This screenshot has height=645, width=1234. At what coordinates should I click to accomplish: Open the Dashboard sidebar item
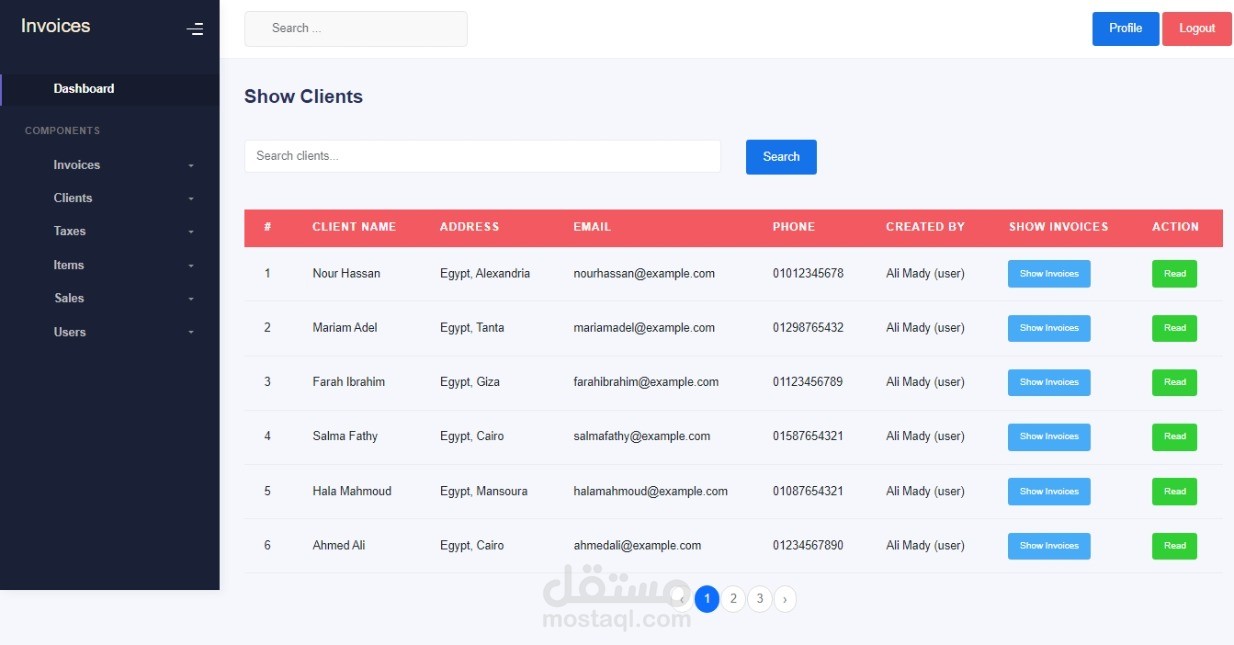(83, 88)
